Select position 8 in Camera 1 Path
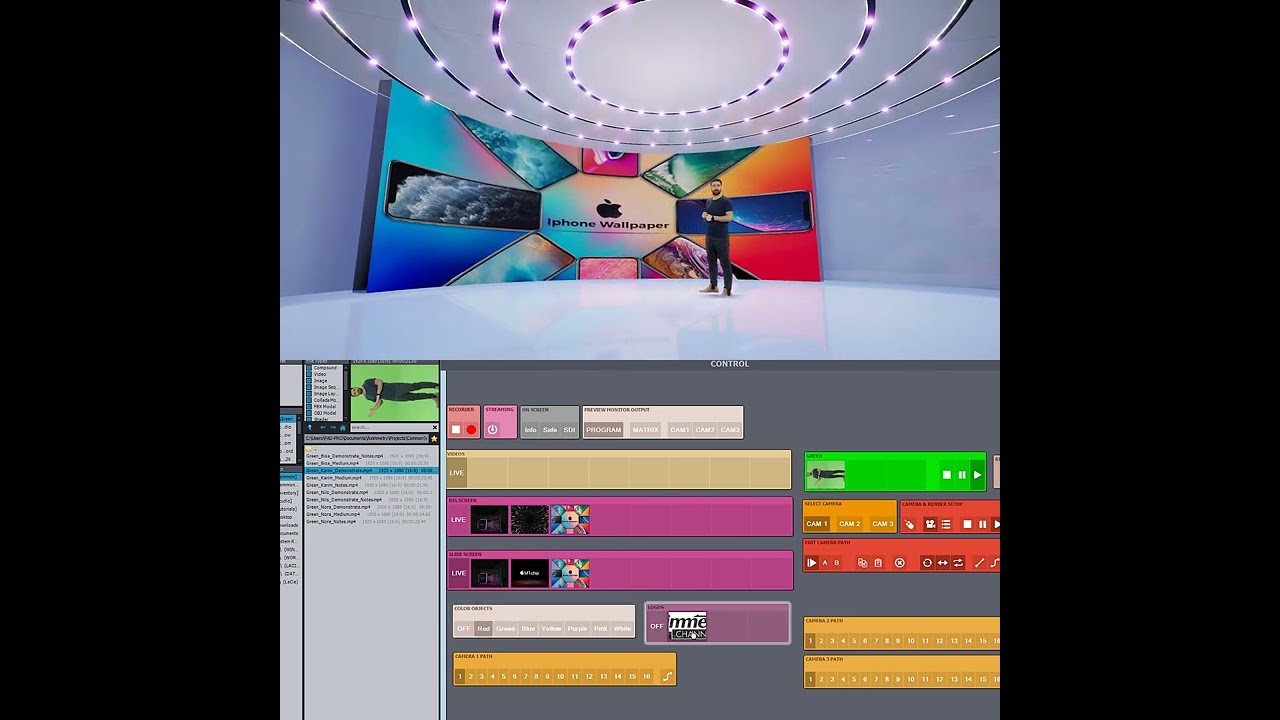 coord(536,677)
